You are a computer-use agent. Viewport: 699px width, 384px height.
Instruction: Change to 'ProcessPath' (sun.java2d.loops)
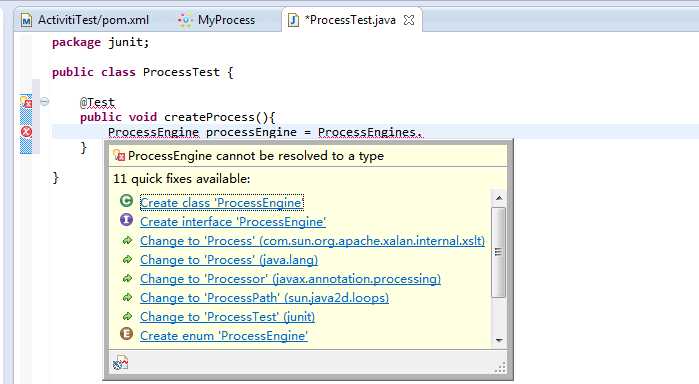coord(264,297)
